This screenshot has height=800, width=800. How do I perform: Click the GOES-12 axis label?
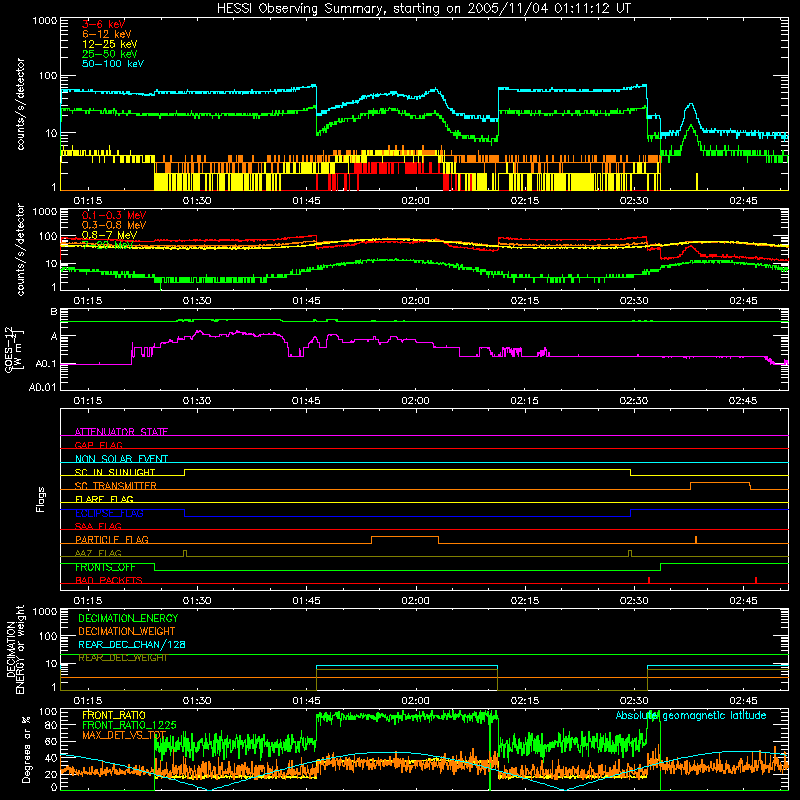pos(14,349)
